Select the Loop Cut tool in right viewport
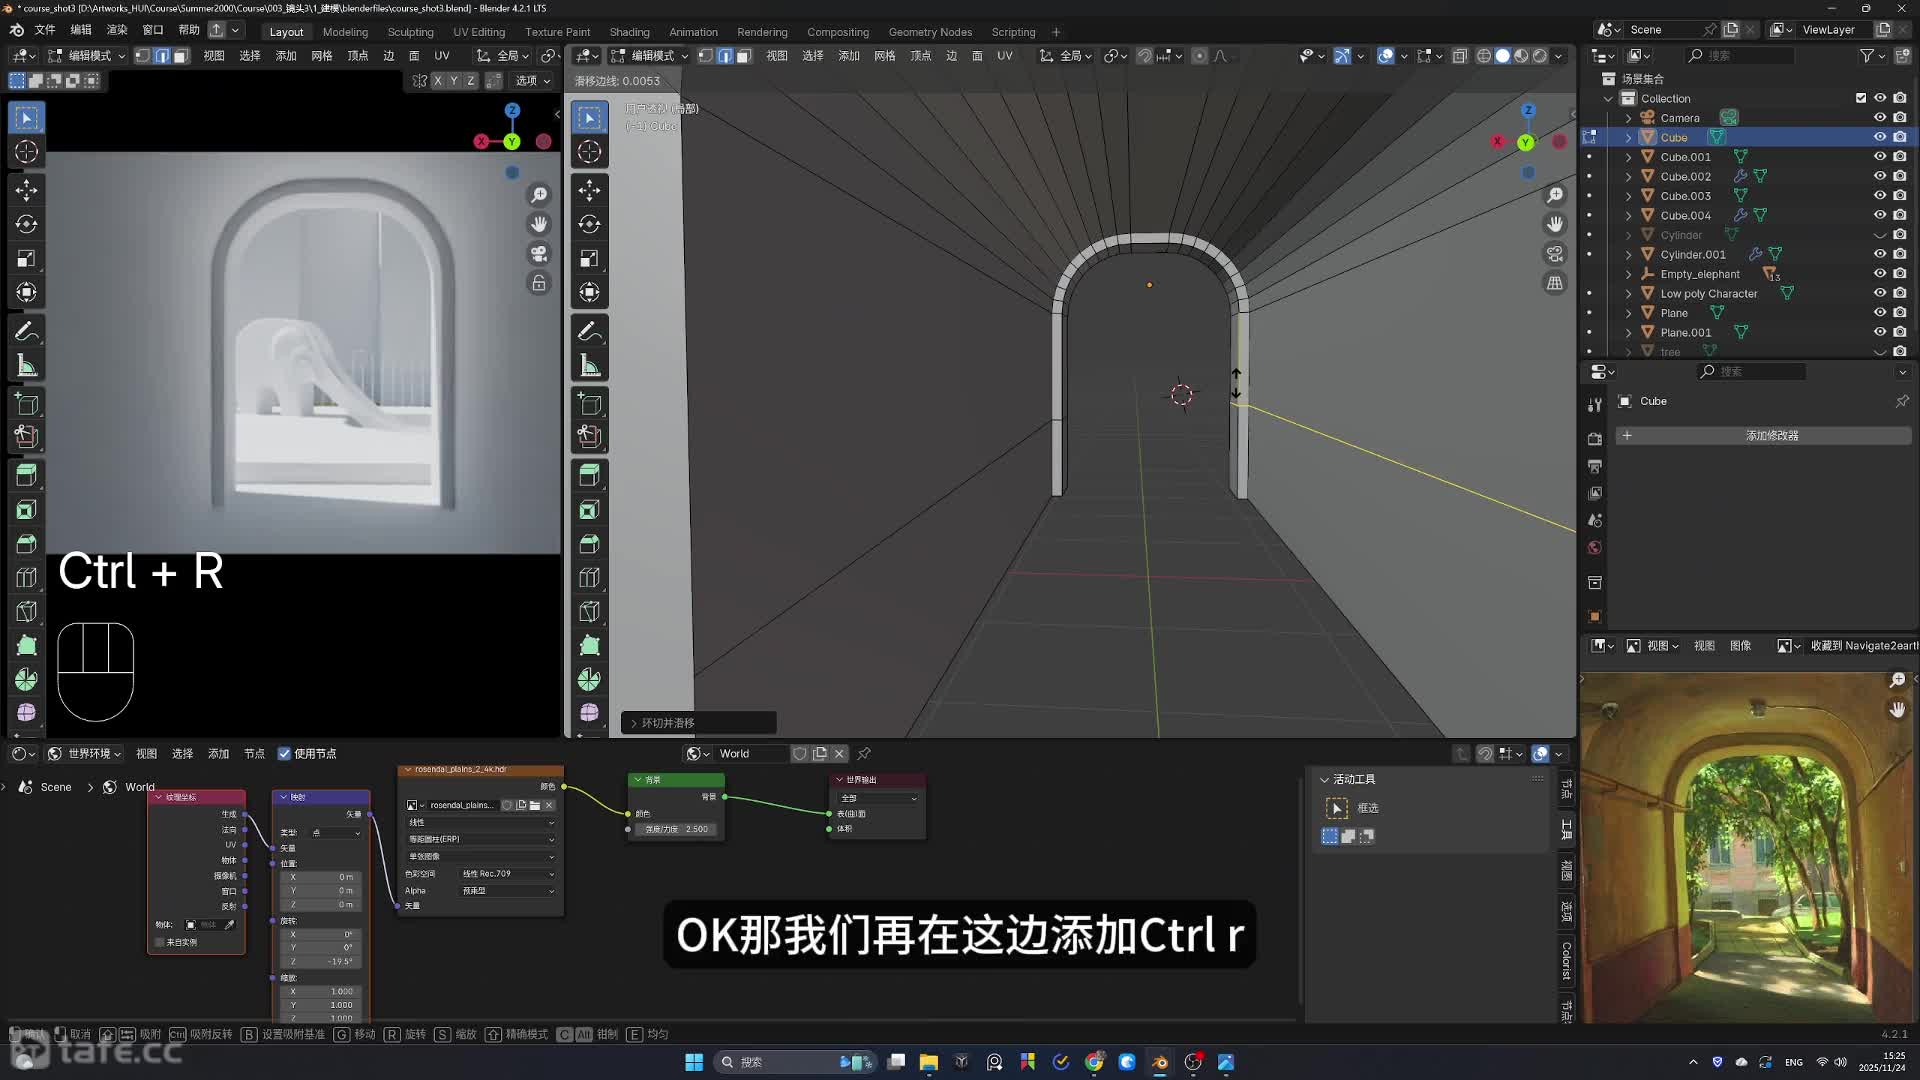The image size is (1920, 1080). point(589,578)
